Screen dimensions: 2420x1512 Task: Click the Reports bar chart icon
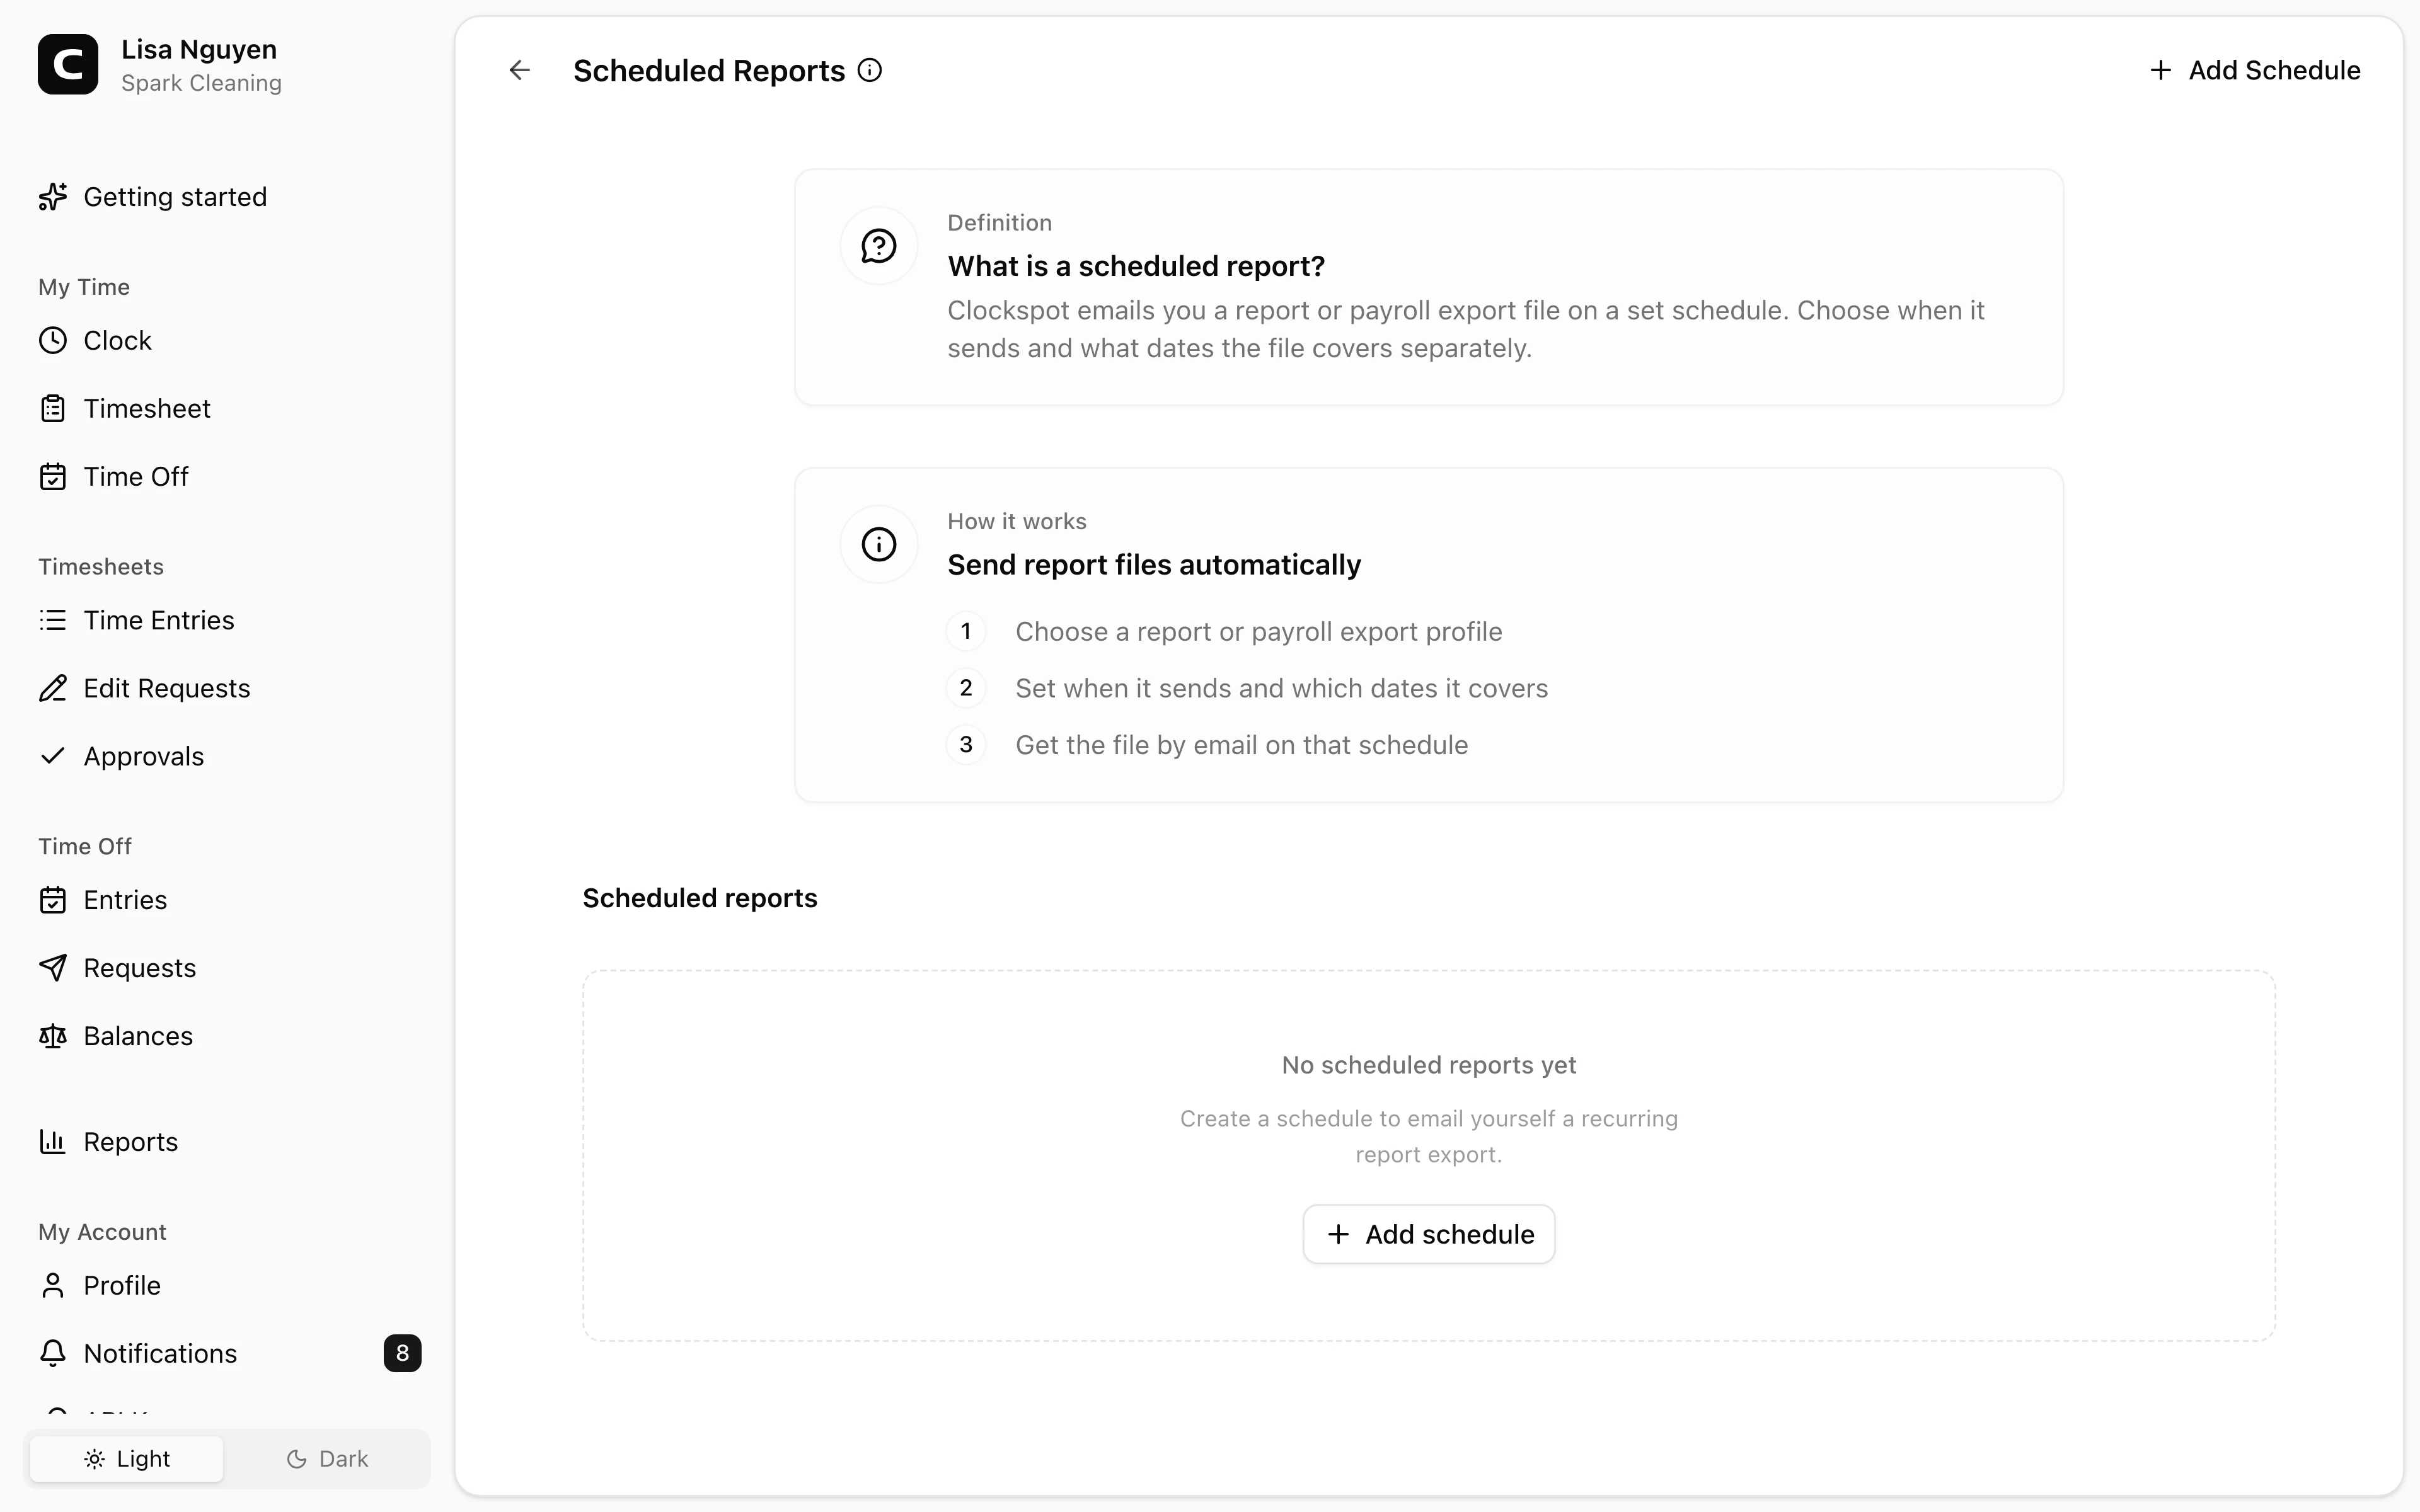pos(53,1142)
